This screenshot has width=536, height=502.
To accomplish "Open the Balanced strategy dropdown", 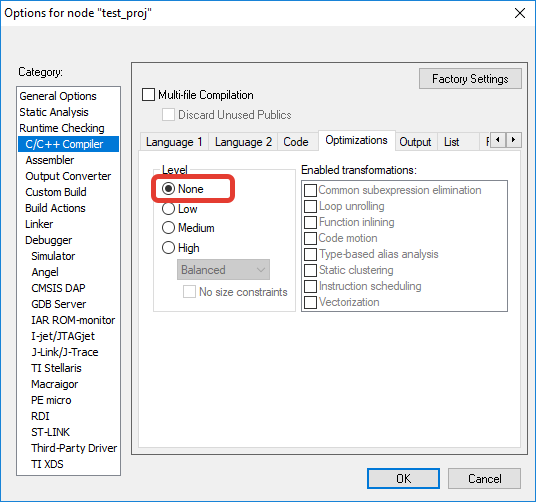I will click(223, 270).
